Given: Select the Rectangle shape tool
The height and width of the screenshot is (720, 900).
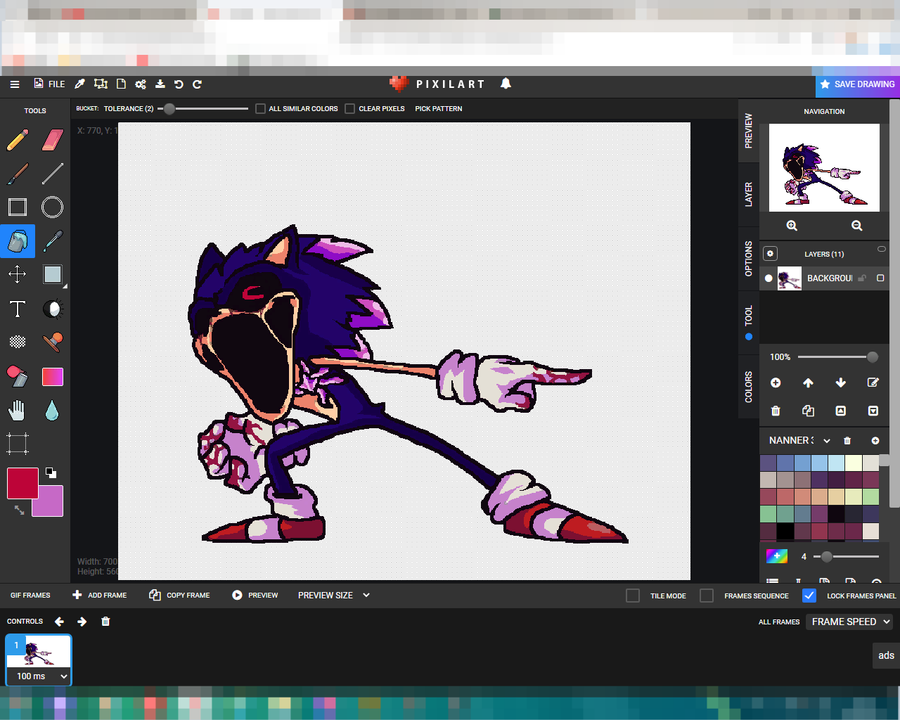Looking at the screenshot, I should tap(17, 207).
